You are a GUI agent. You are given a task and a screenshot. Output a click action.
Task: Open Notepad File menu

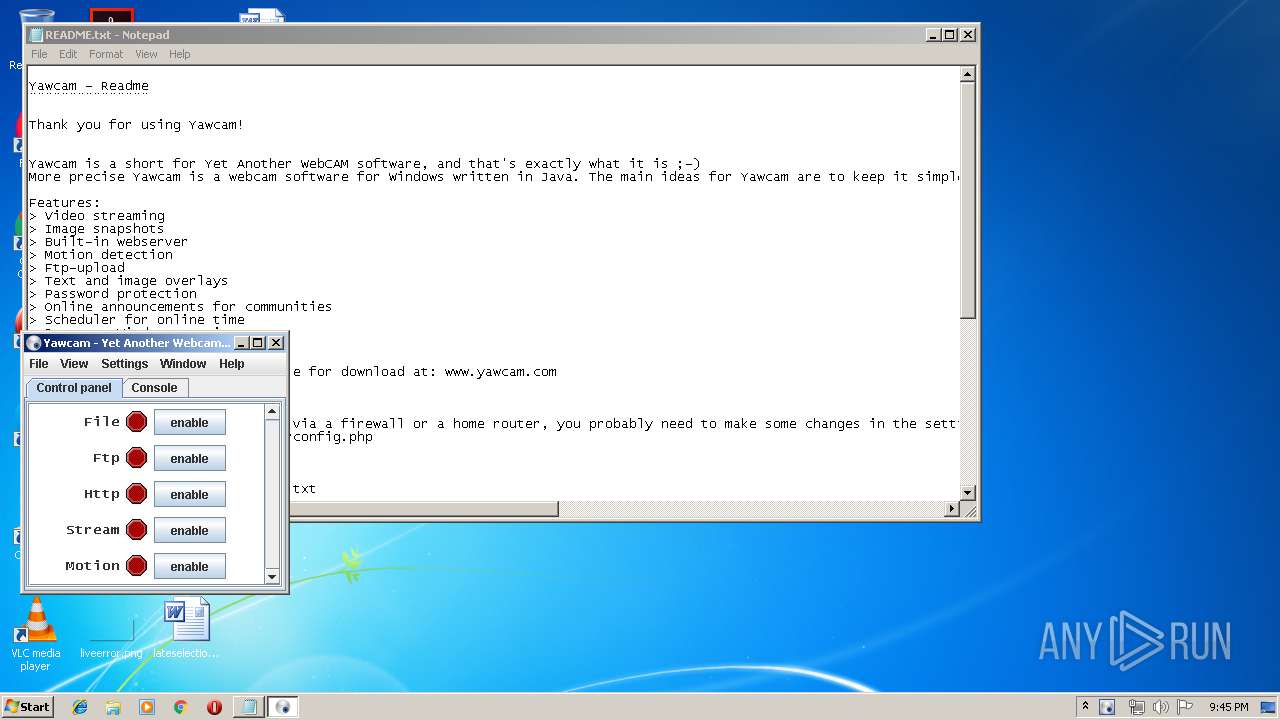click(x=39, y=54)
